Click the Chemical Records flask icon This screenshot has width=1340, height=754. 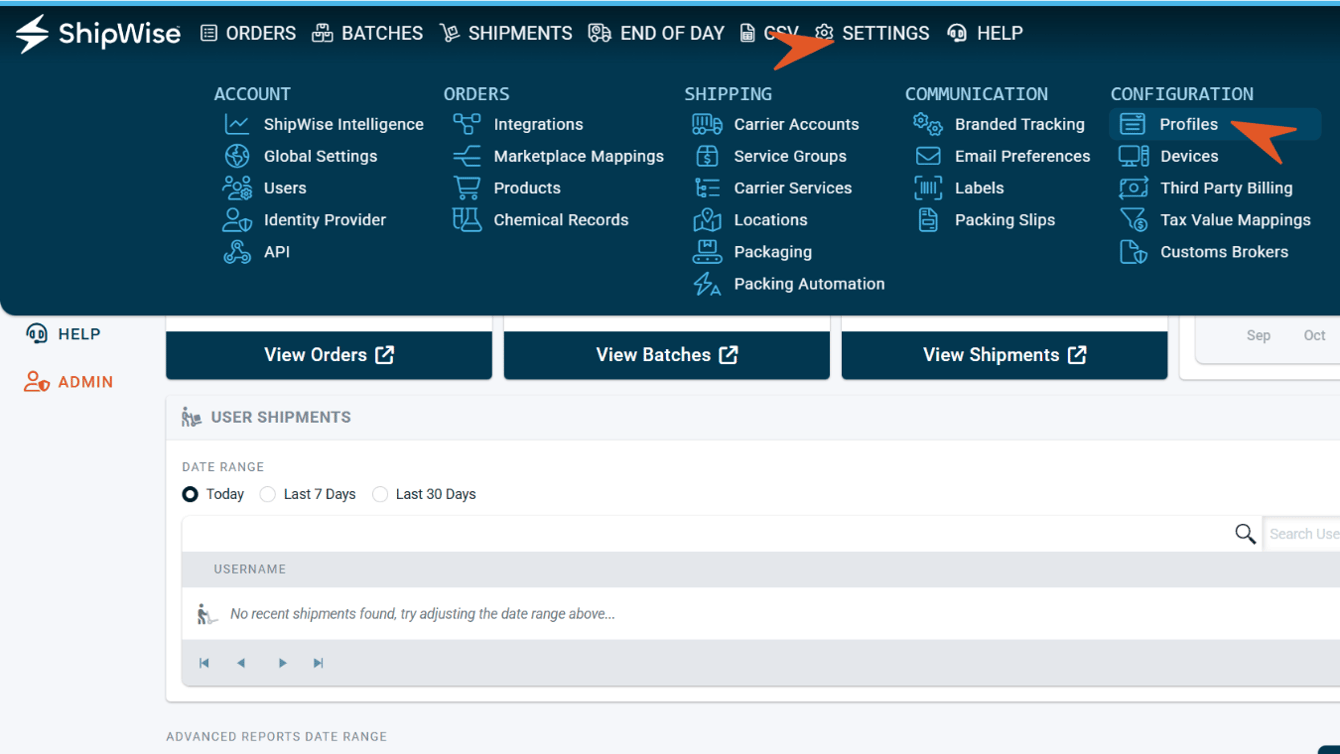pos(467,220)
